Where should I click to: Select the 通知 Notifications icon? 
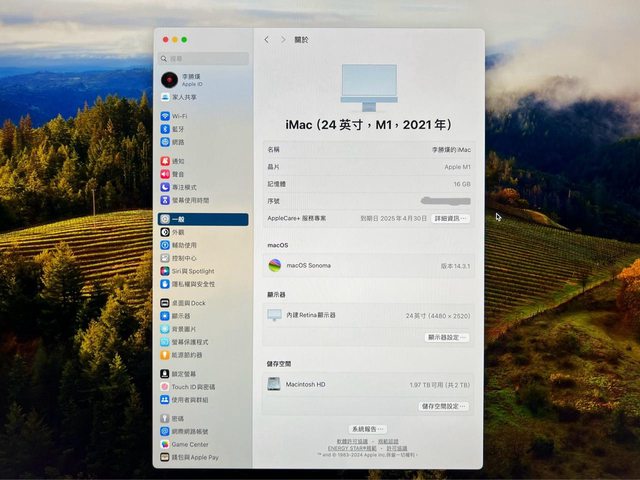165,161
